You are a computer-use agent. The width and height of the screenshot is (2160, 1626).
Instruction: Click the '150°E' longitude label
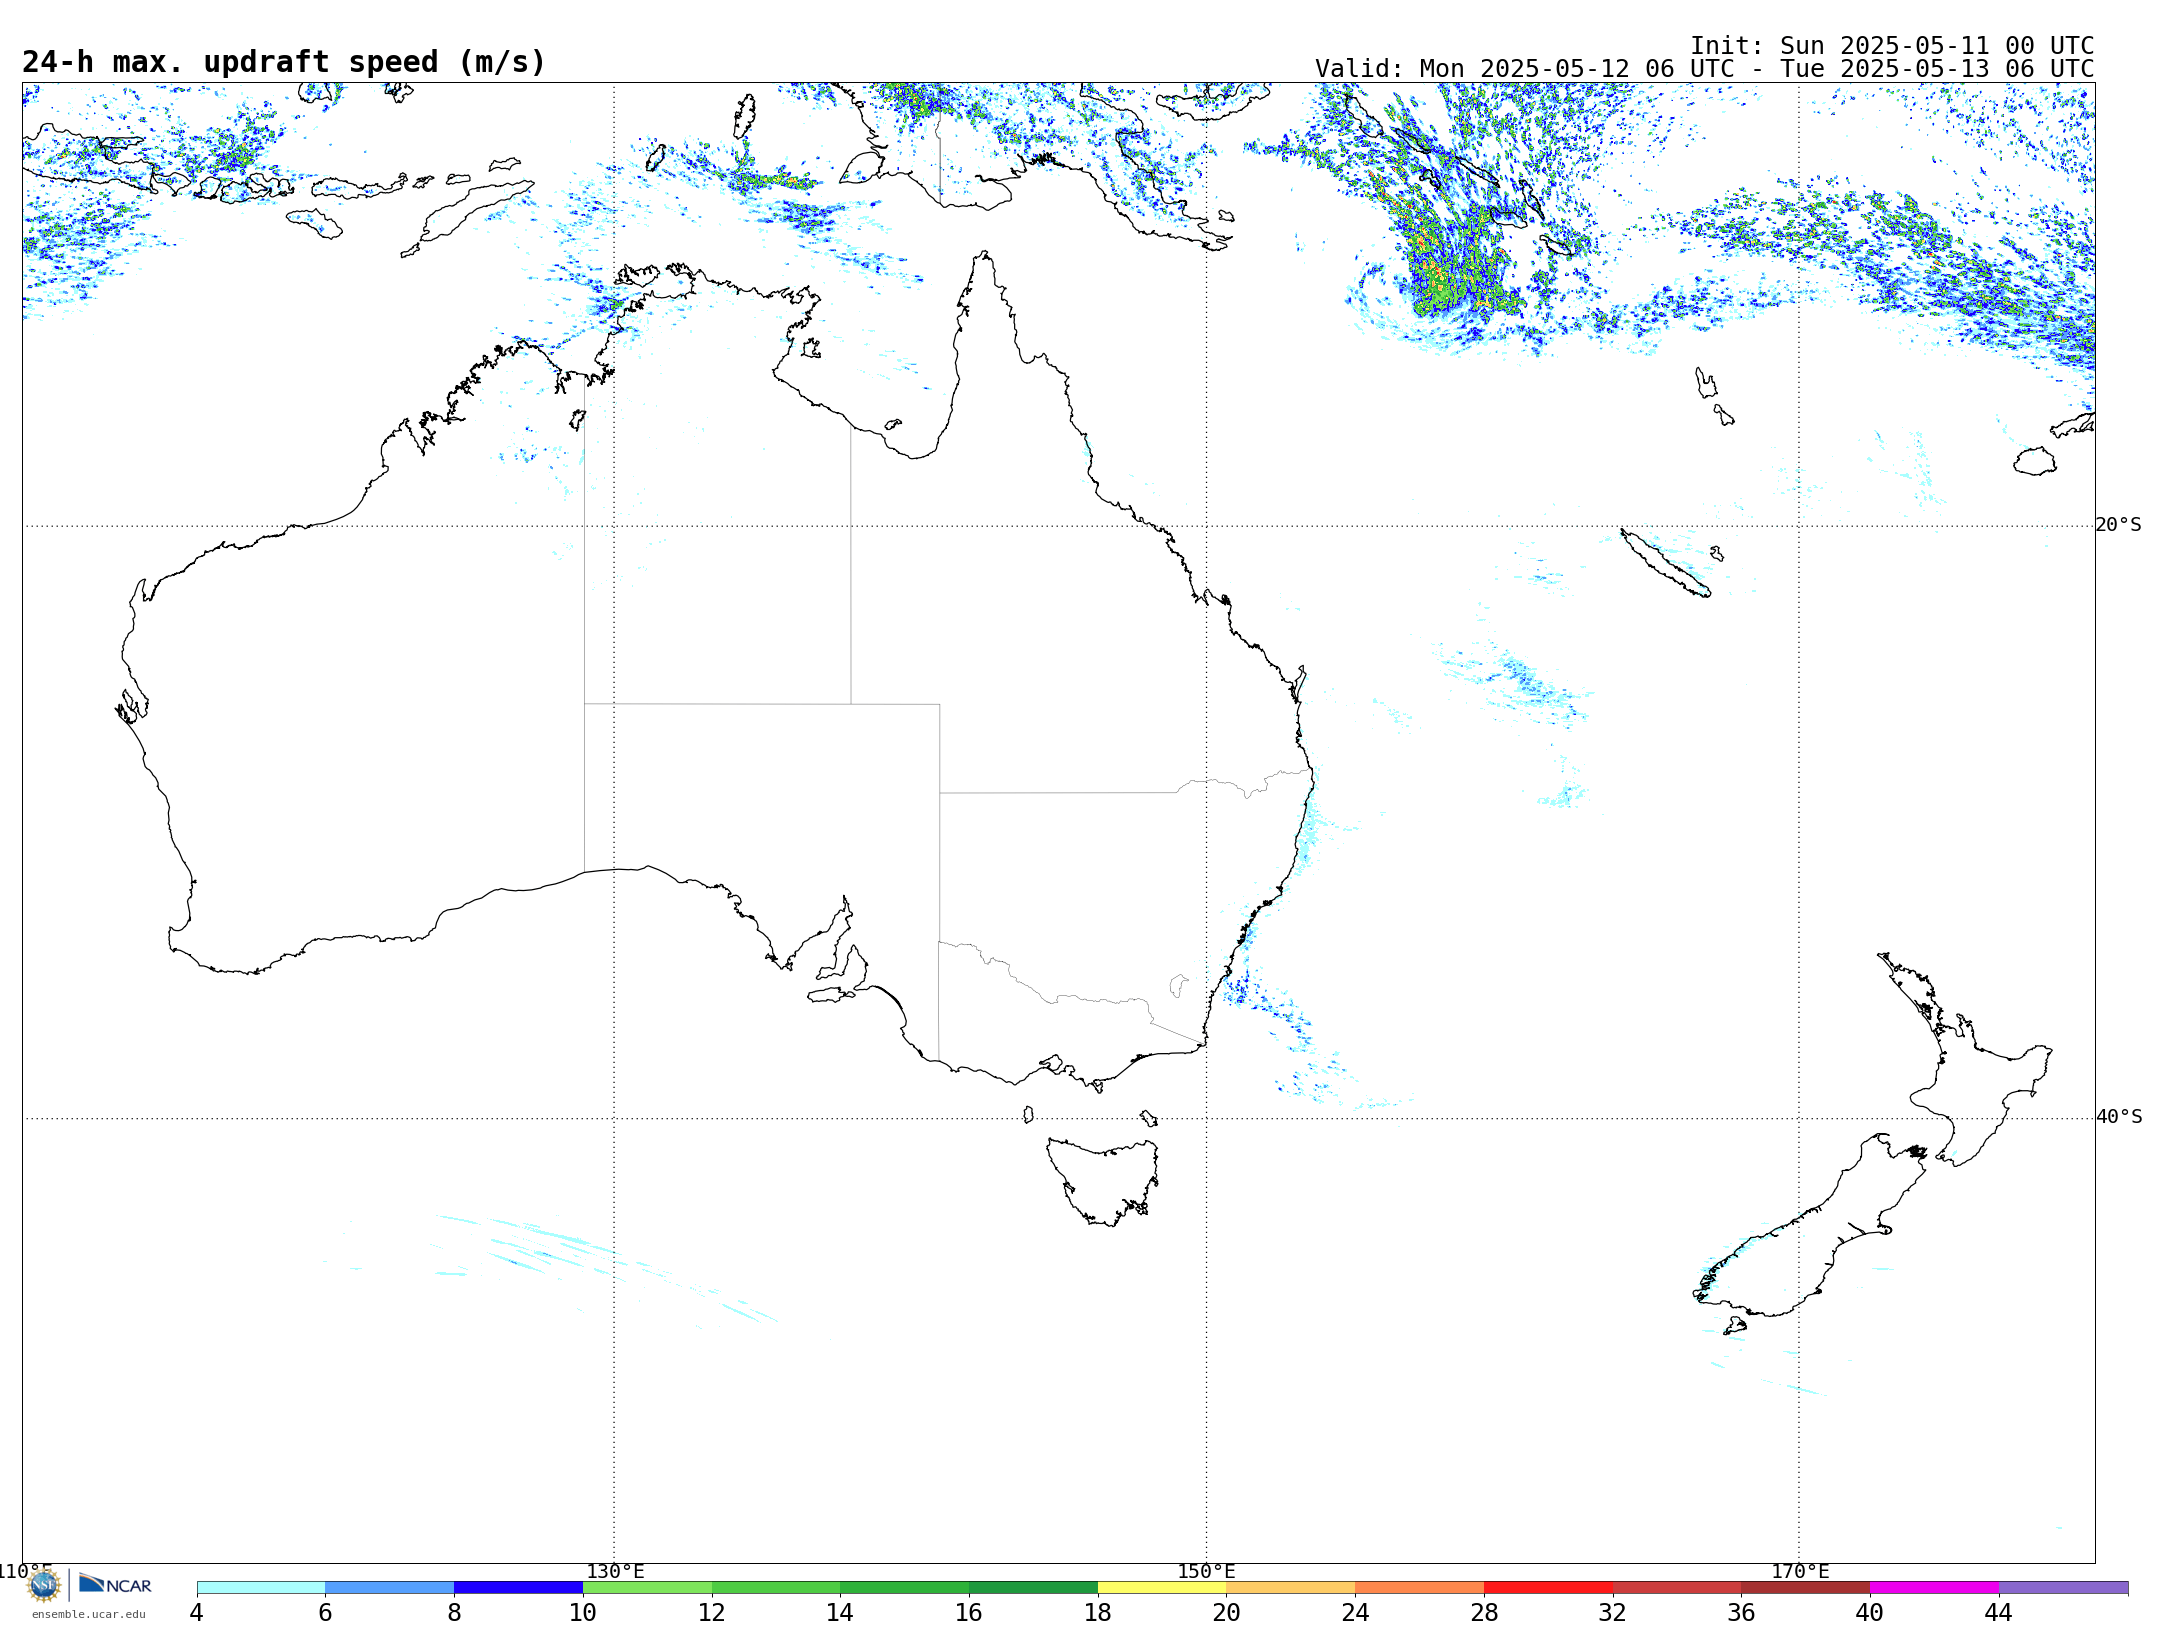tap(1207, 1571)
